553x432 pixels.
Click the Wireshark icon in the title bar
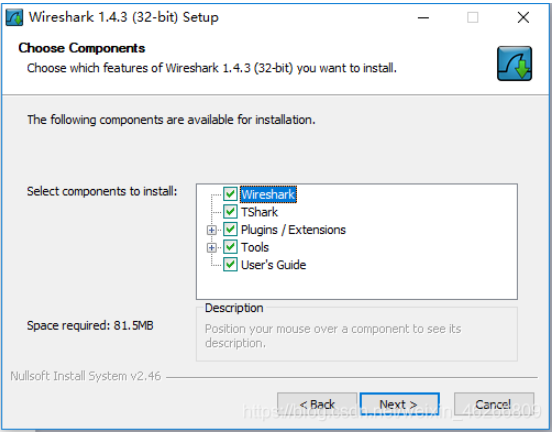[x=14, y=18]
